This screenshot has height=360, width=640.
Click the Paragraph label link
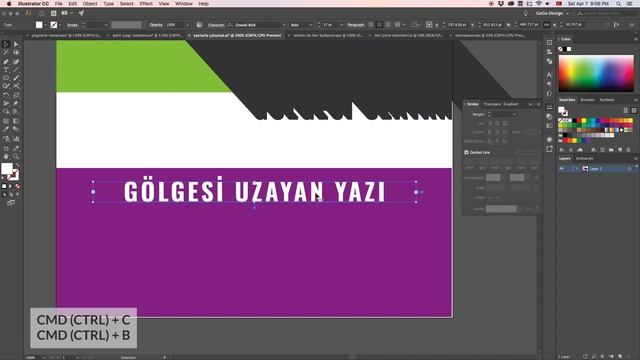tap(356, 25)
